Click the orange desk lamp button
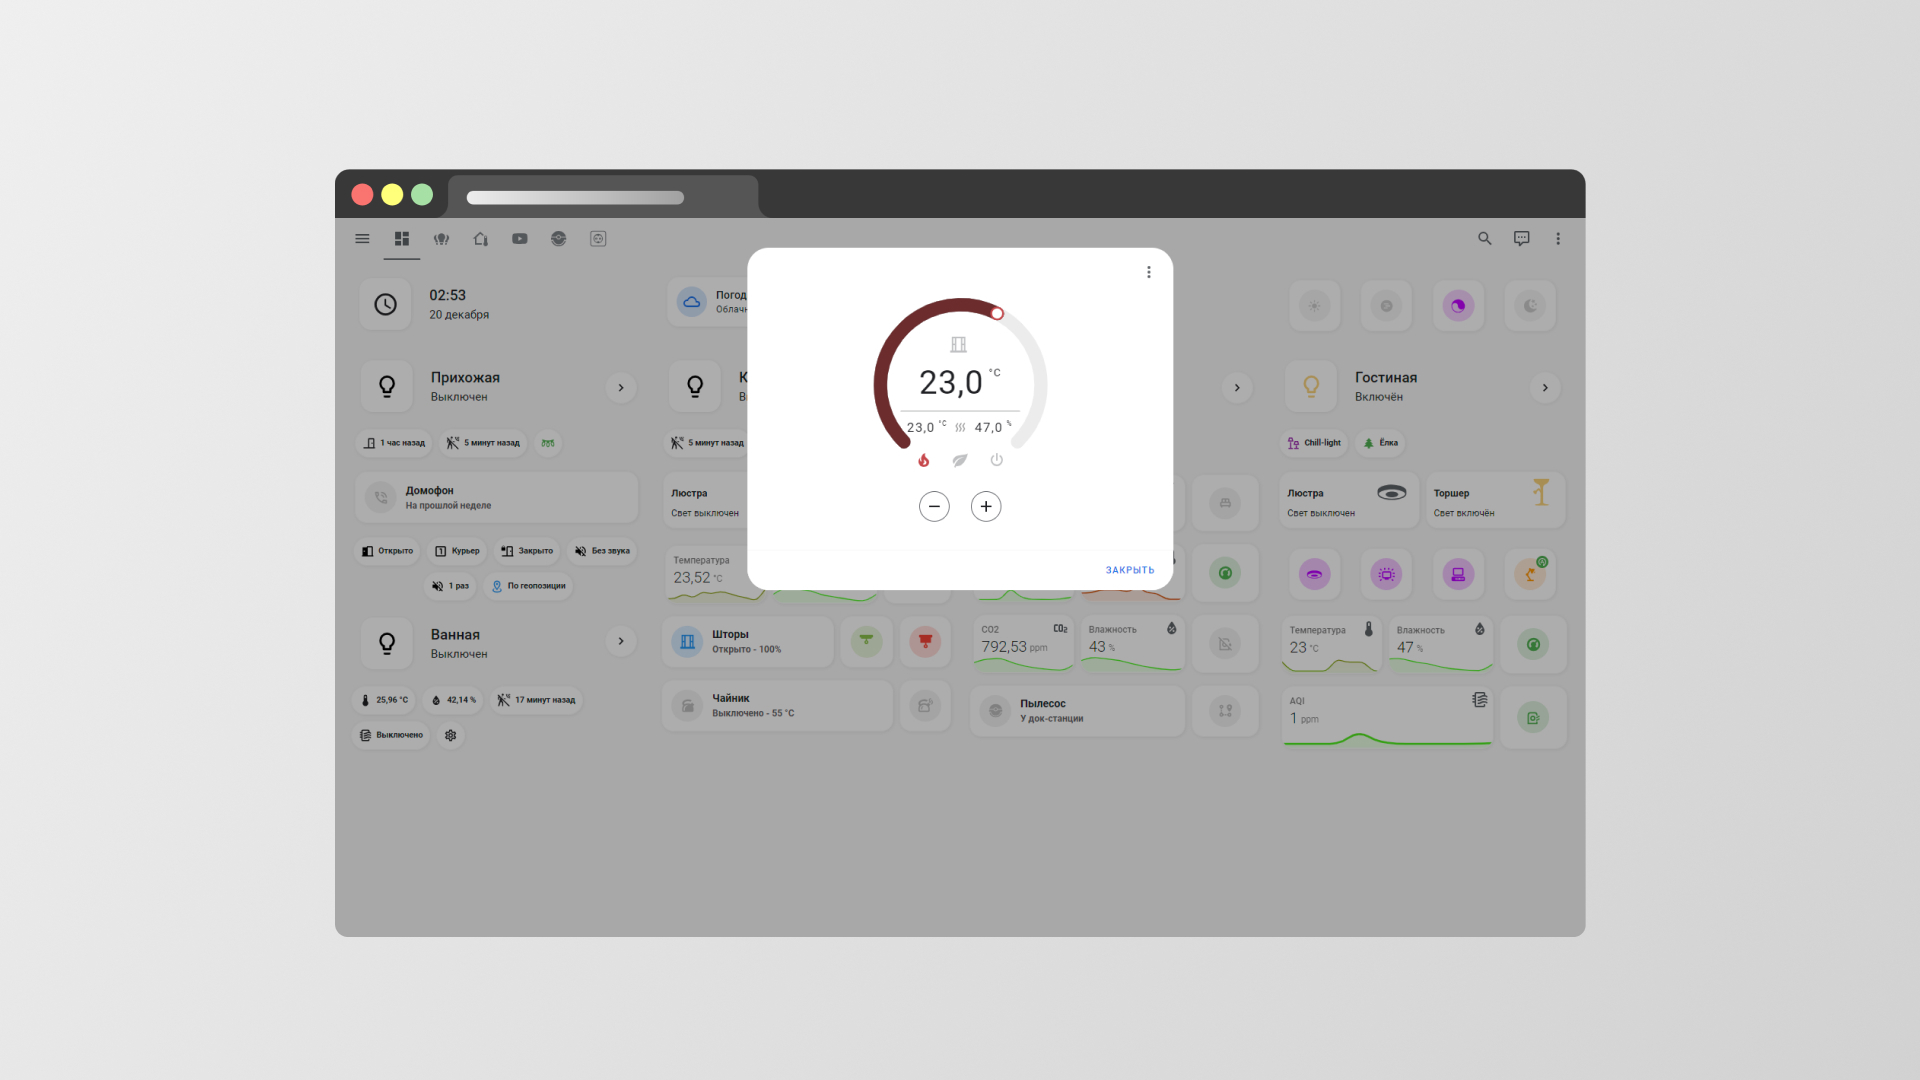This screenshot has height=1080, width=1920. 1530,574
